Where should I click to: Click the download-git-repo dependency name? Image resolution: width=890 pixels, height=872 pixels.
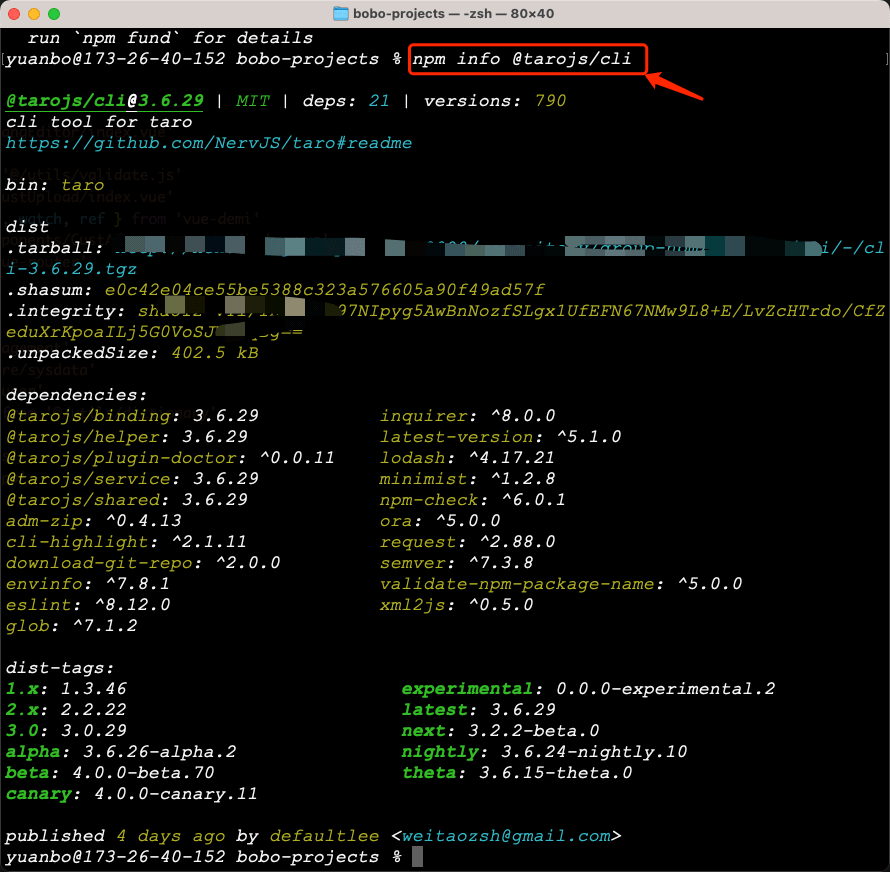(x=76, y=563)
